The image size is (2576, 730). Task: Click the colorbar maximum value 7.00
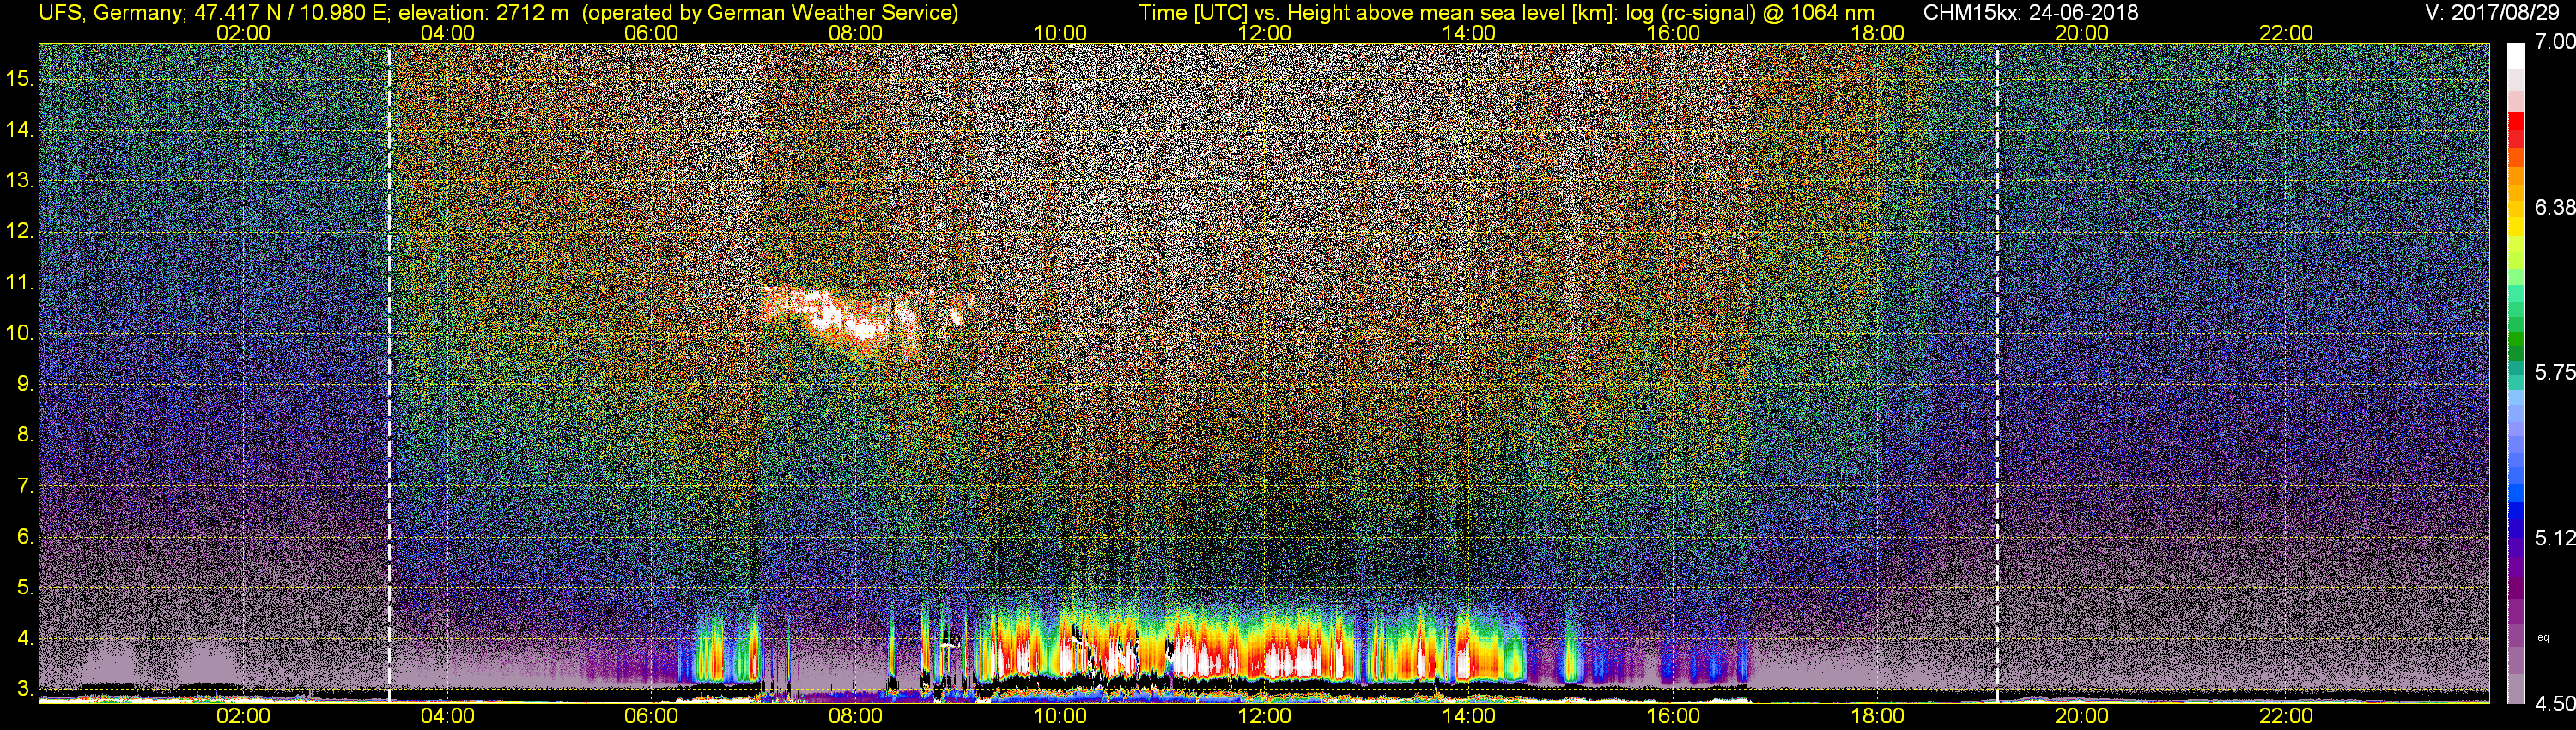2555,42
